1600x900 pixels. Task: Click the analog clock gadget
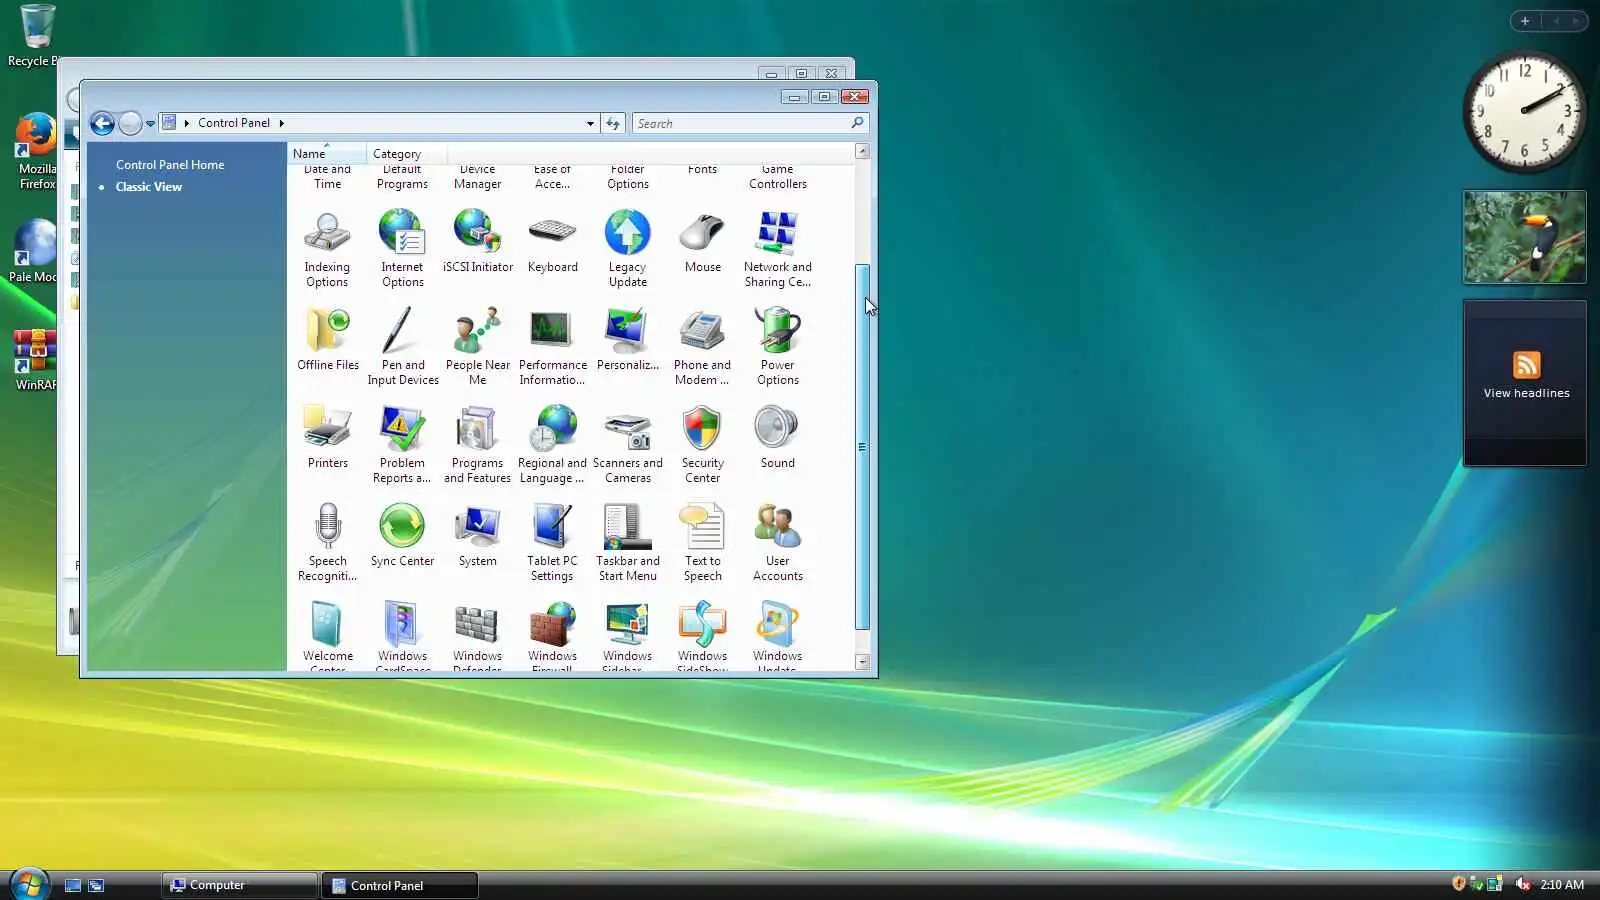pyautogui.click(x=1525, y=111)
